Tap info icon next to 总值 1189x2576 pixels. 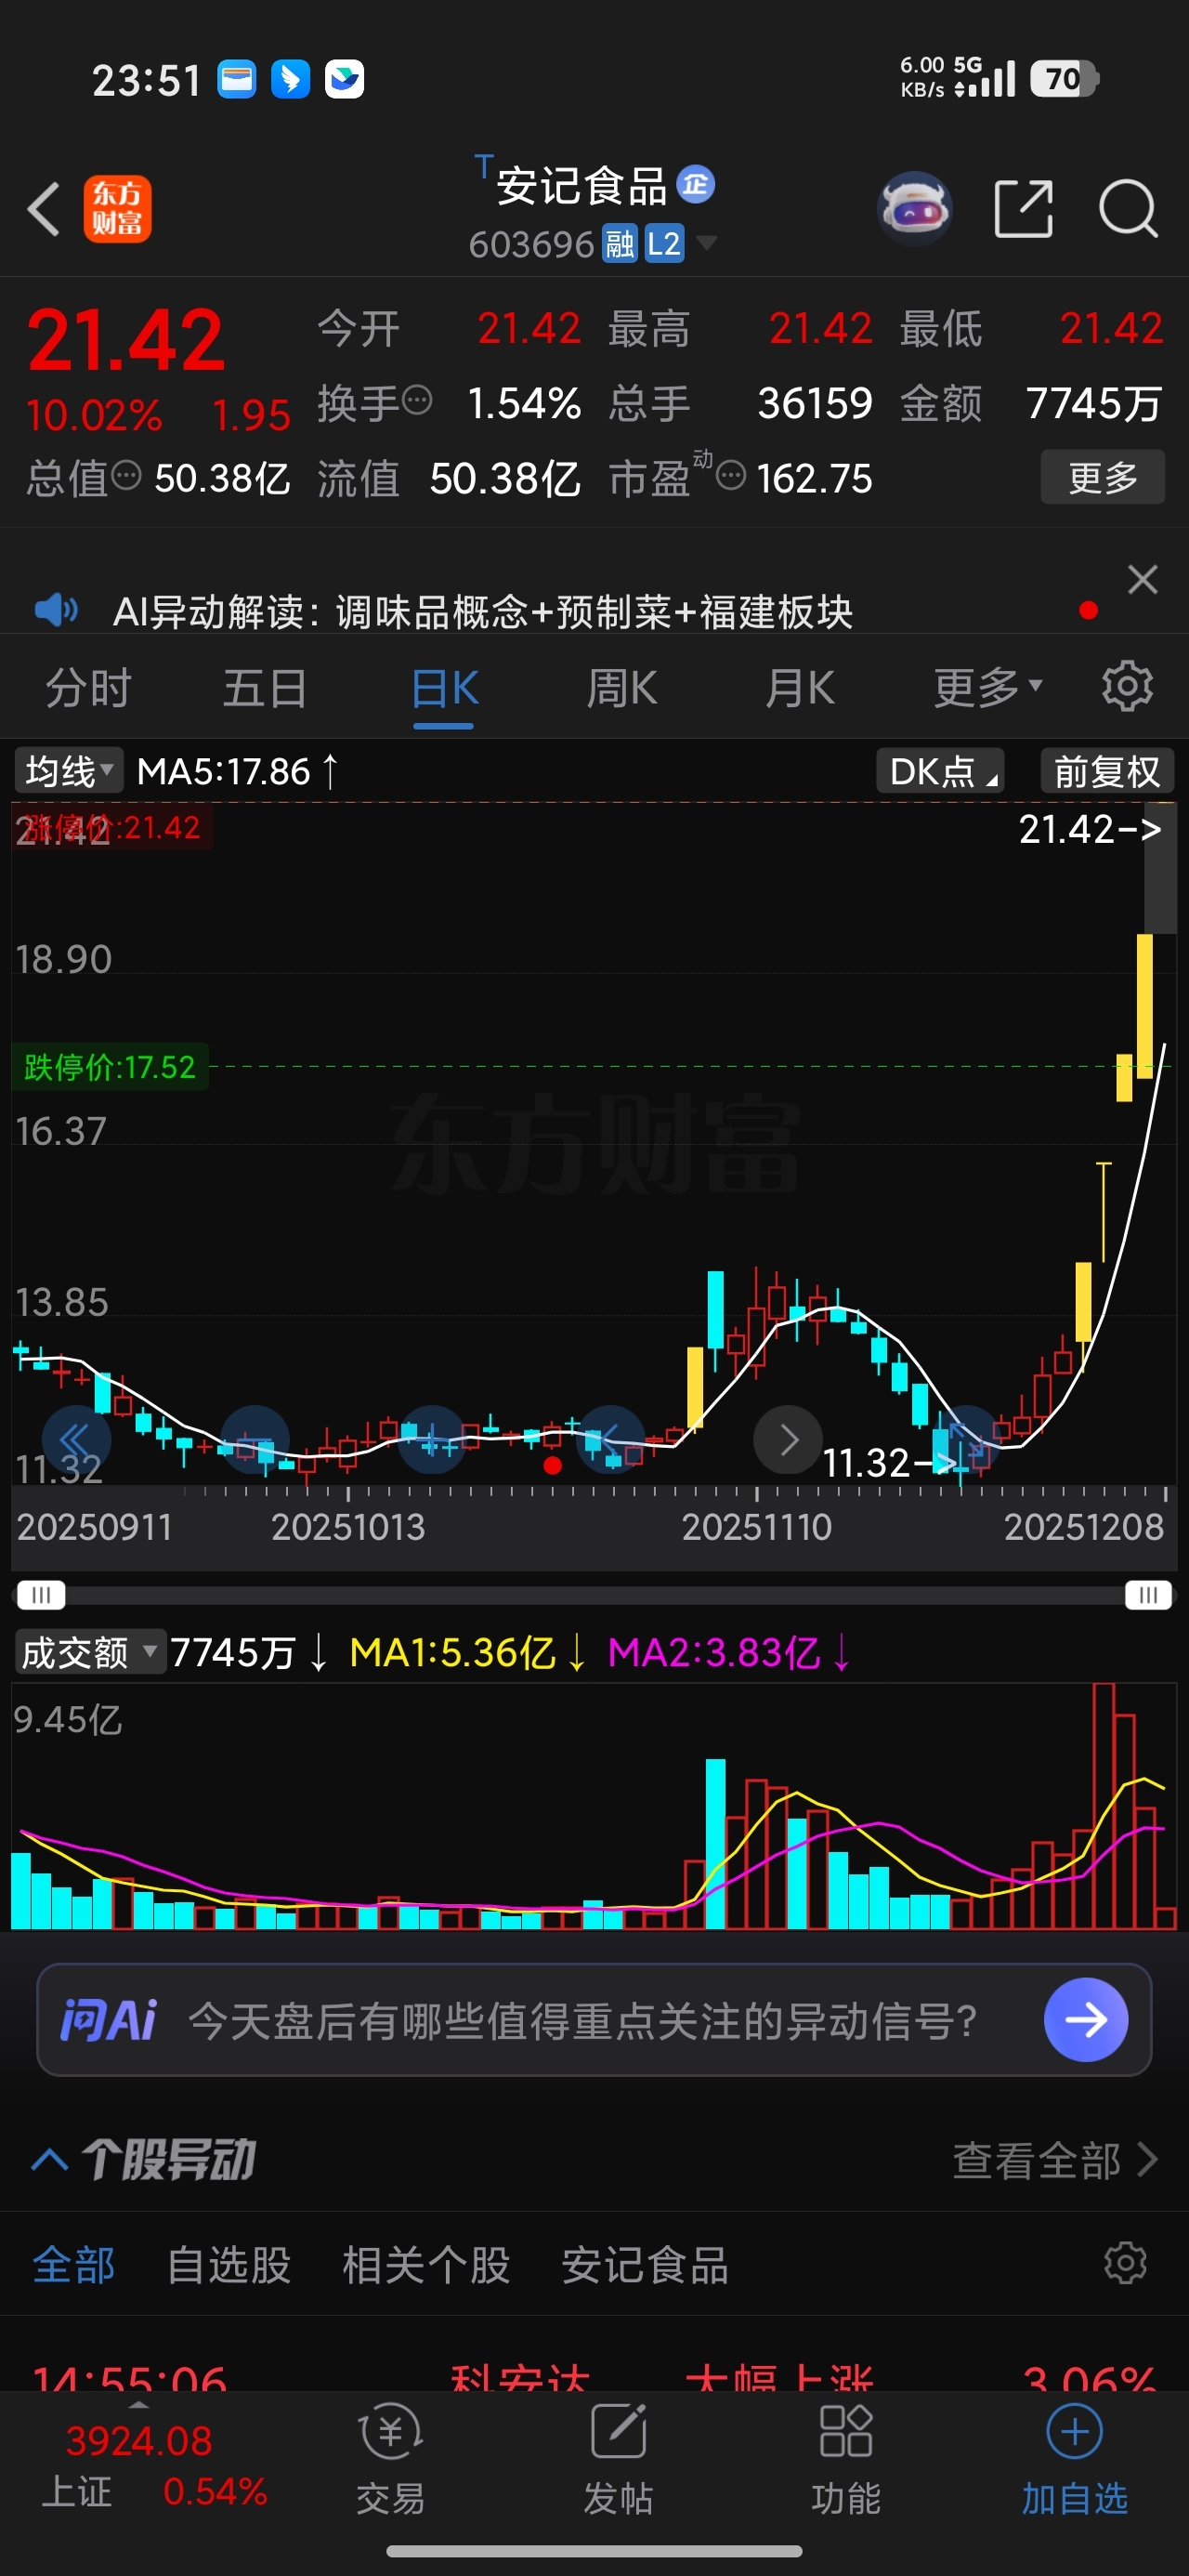click(126, 475)
